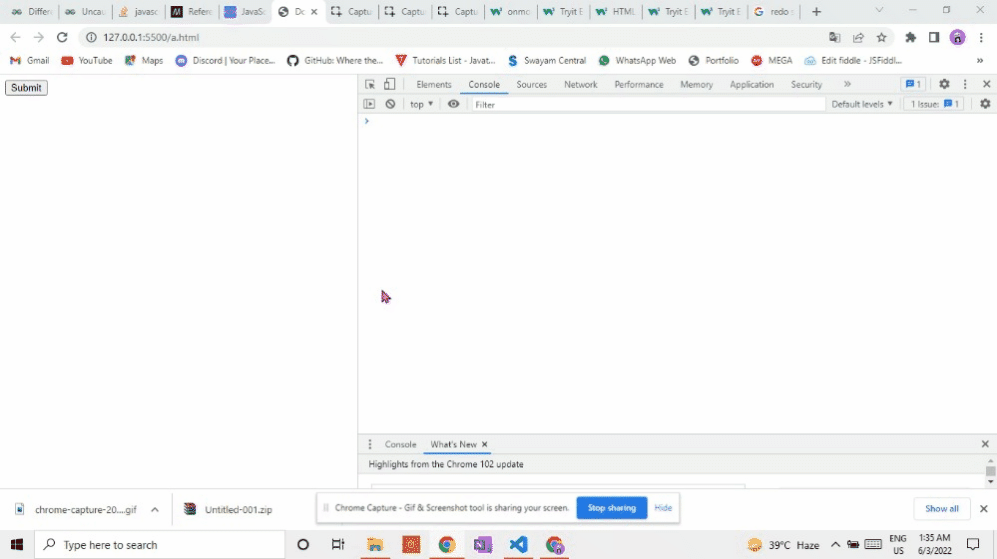Open the Network tab
997x559 pixels.
(x=581, y=85)
